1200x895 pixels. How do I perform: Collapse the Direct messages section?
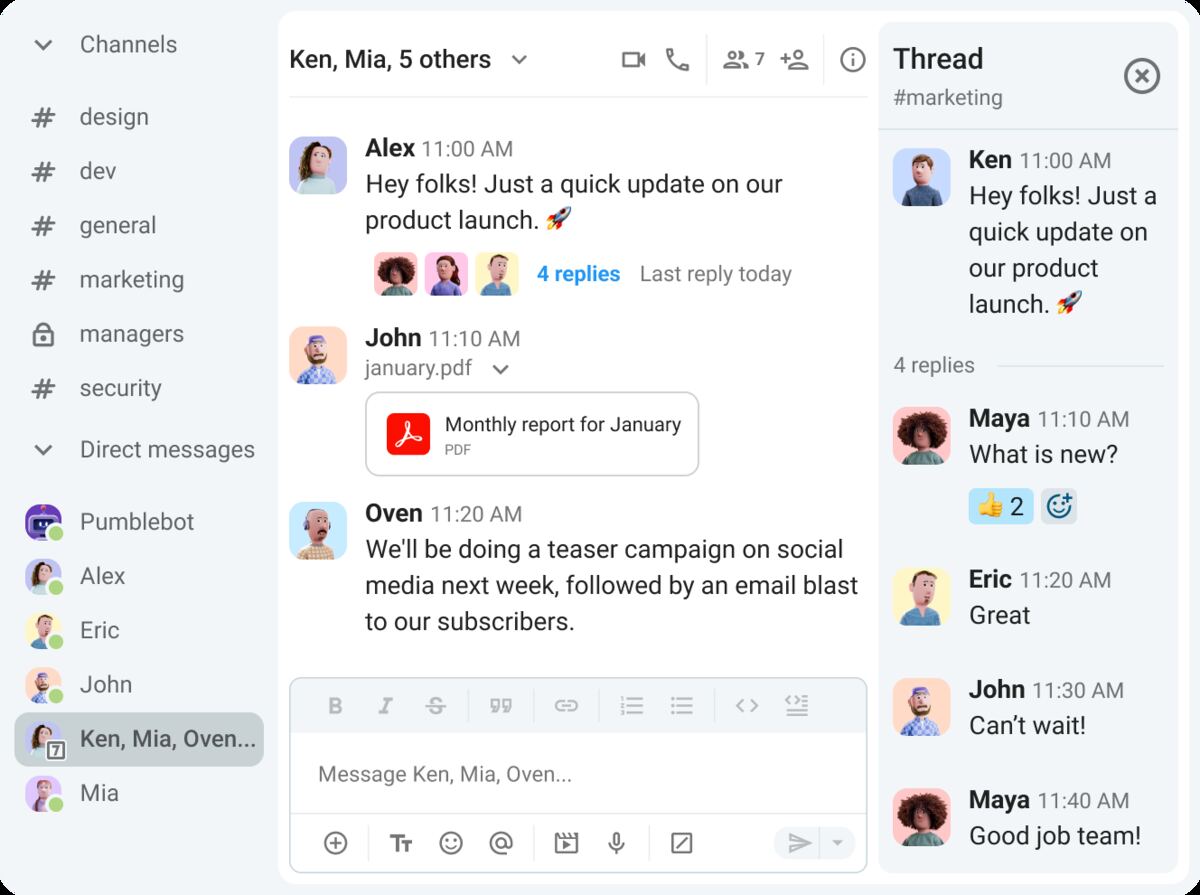click(x=43, y=450)
